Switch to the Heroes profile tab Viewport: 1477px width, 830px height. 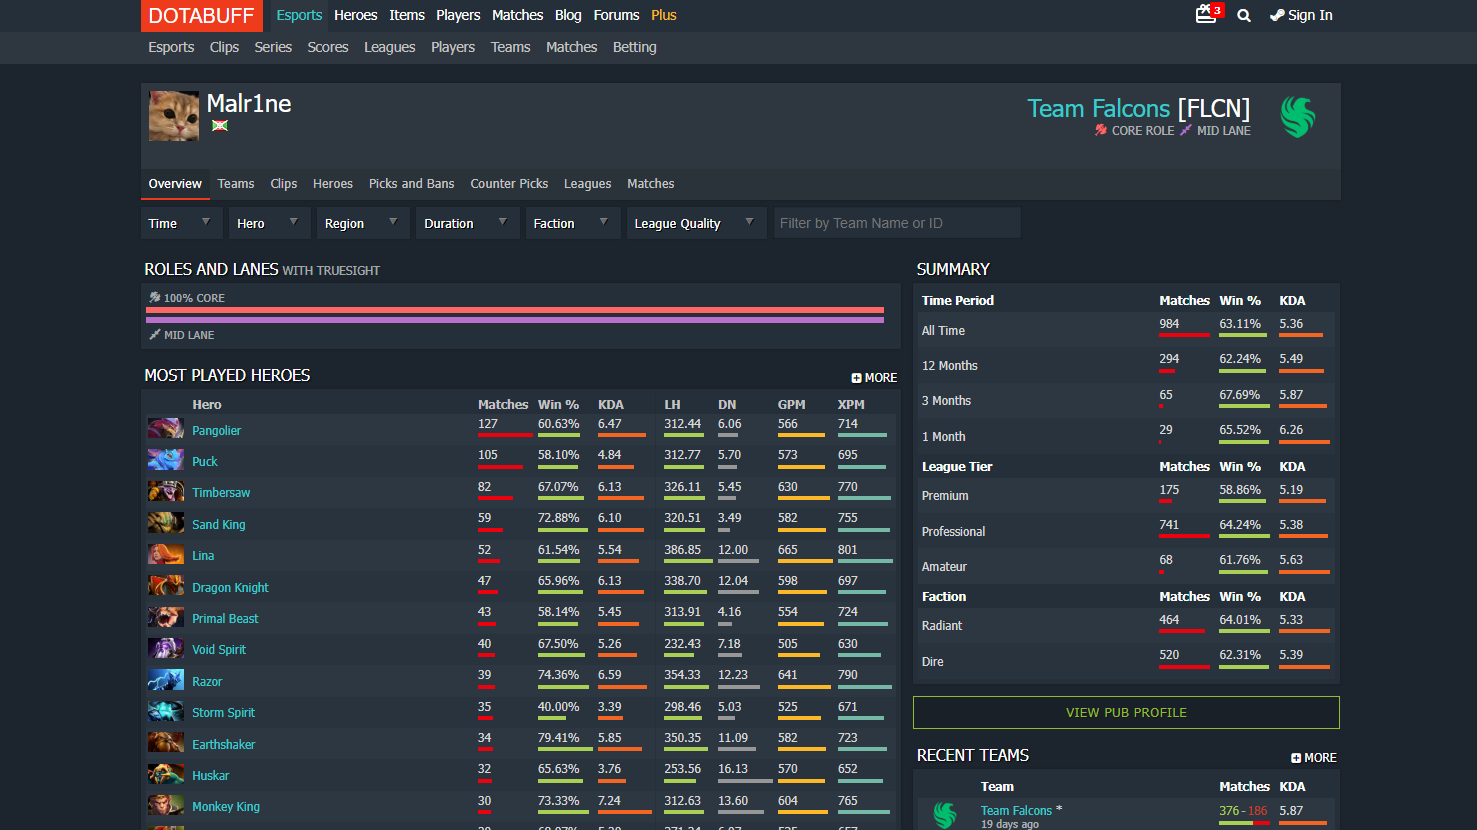pyautogui.click(x=333, y=184)
